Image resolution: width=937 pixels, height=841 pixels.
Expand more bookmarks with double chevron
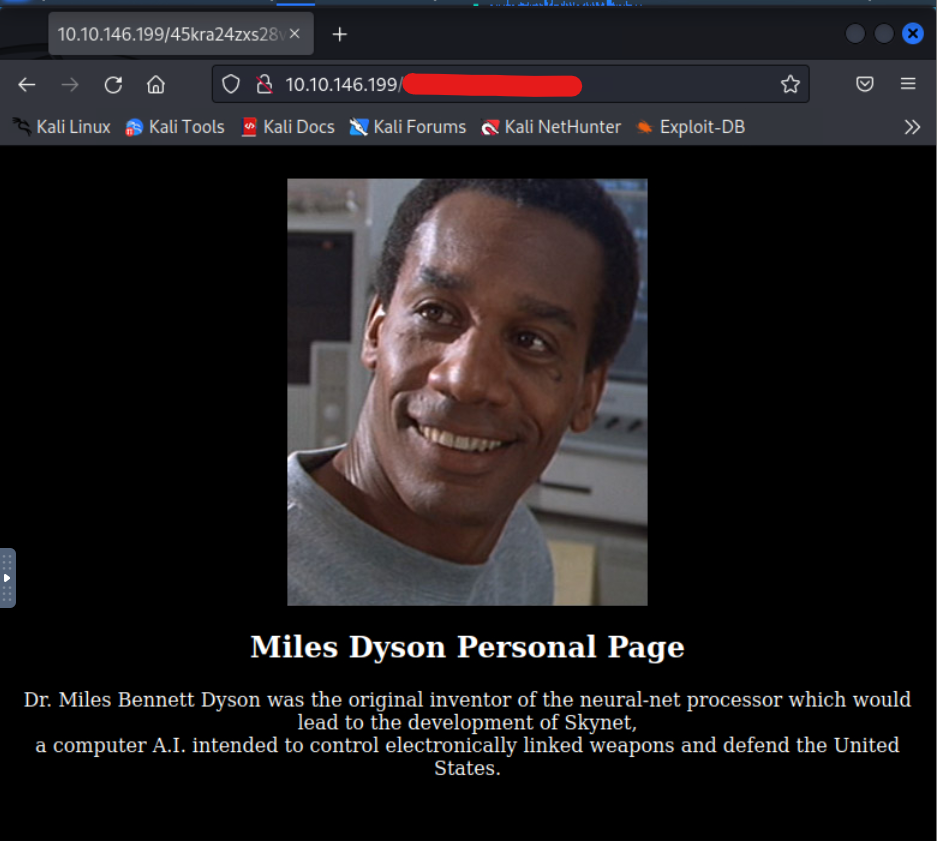911,127
